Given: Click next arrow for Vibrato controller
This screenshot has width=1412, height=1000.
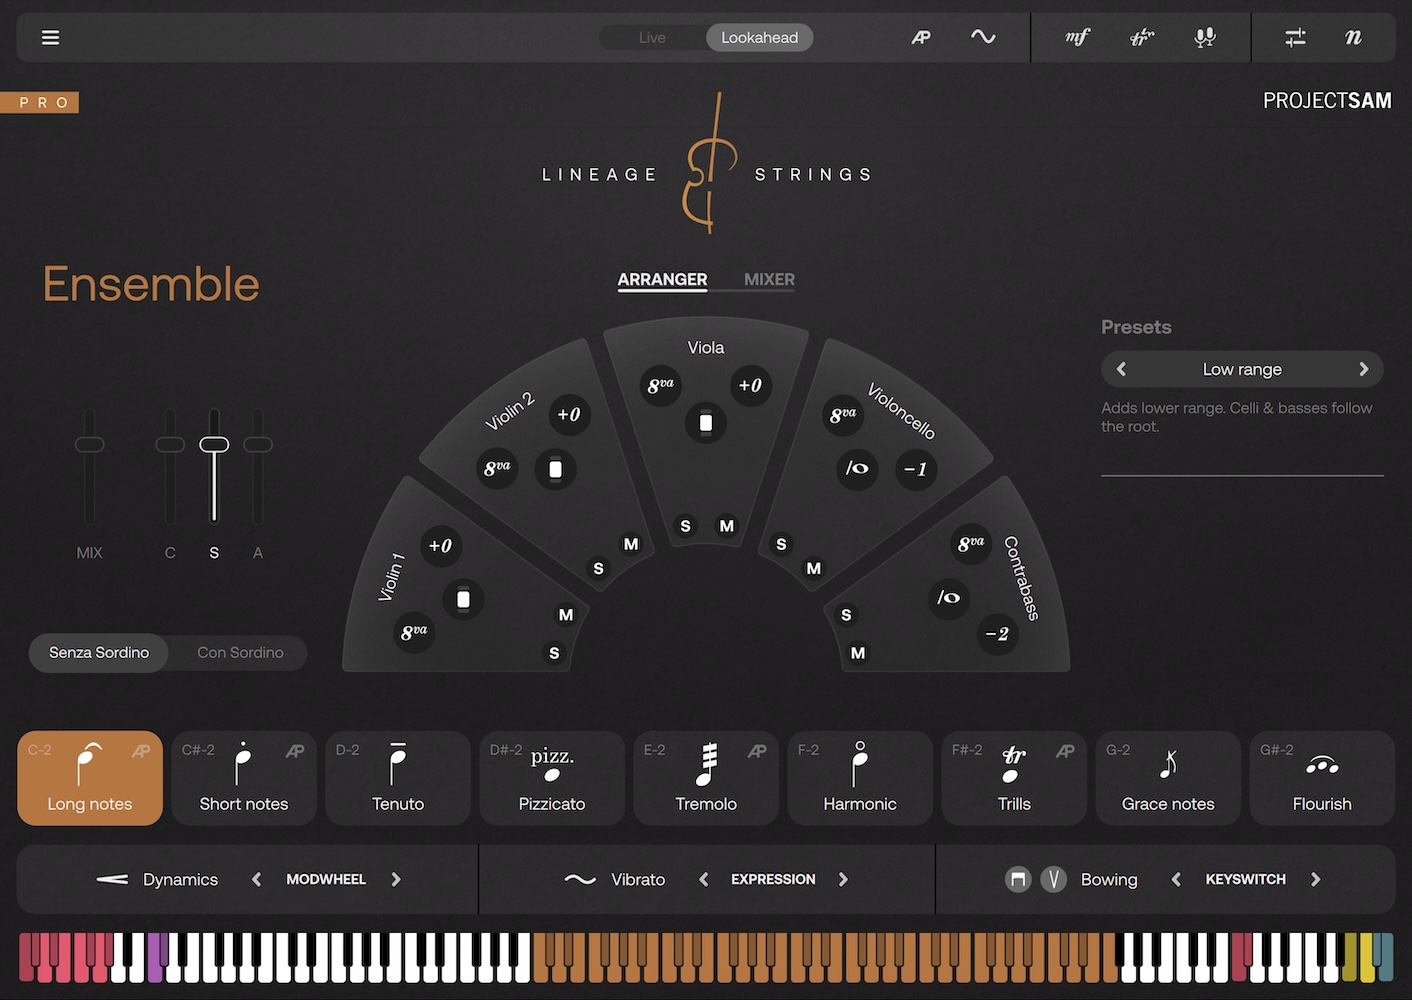Looking at the screenshot, I should 843,879.
